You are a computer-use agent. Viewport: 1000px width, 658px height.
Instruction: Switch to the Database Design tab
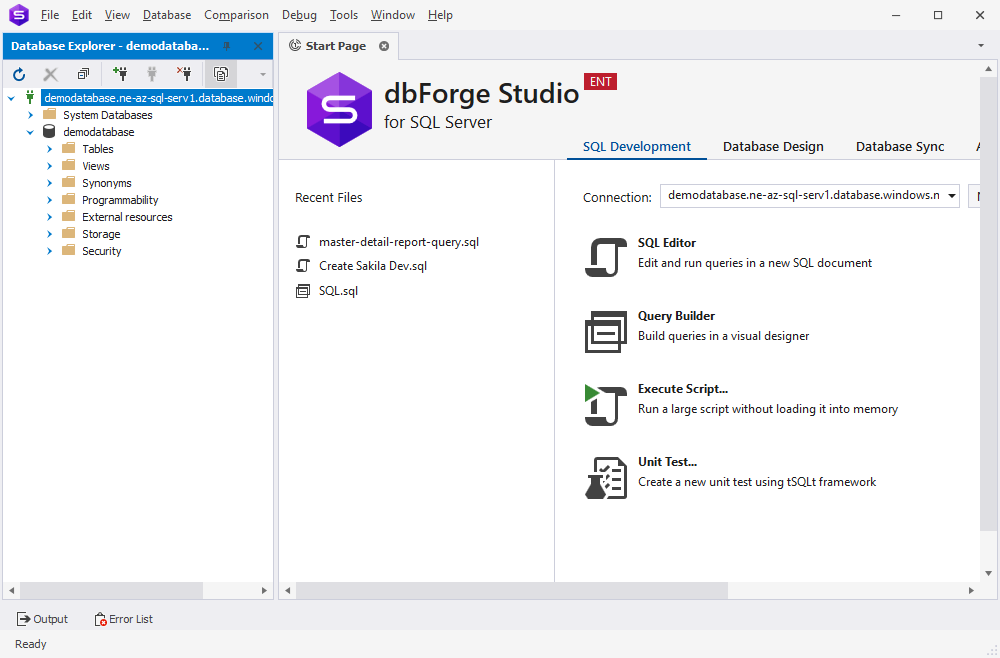coord(773,147)
